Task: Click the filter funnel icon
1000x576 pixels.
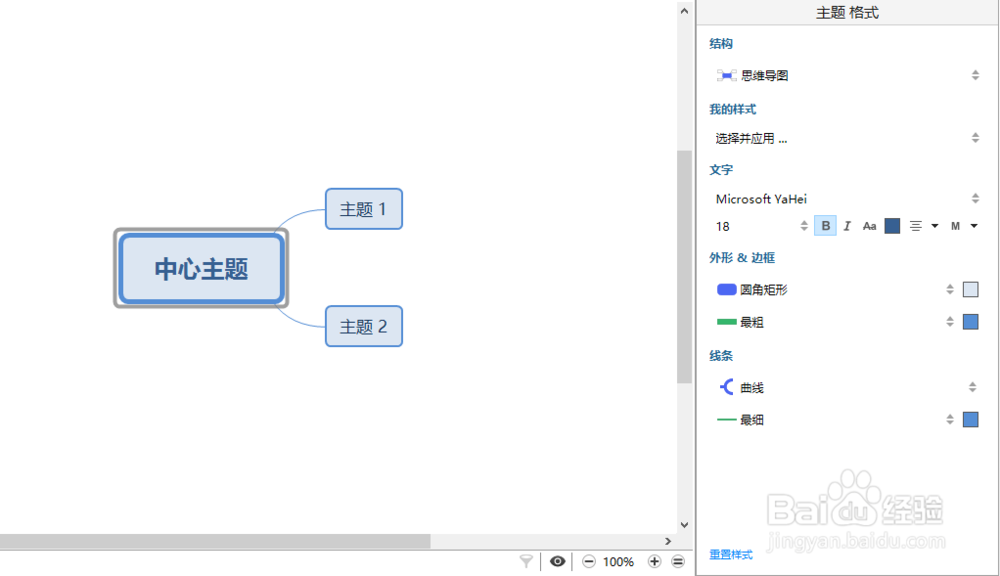Action: point(526,561)
